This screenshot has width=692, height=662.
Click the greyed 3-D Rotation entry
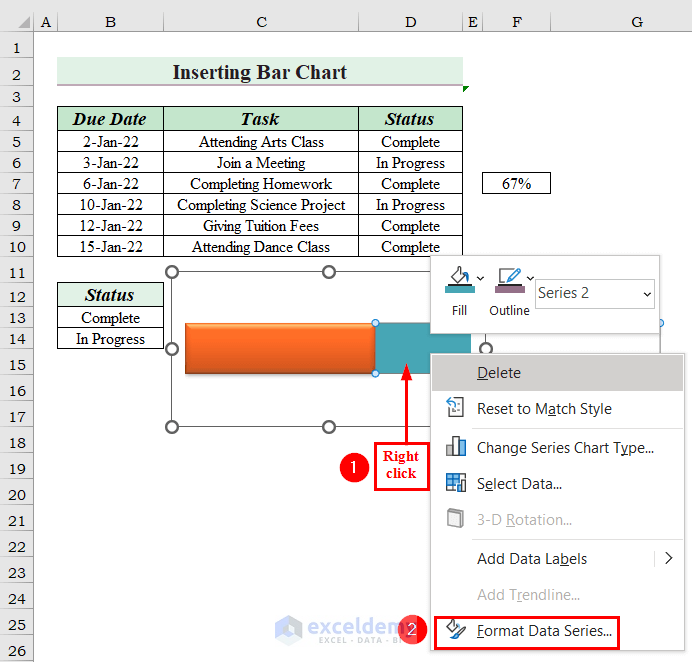557,520
